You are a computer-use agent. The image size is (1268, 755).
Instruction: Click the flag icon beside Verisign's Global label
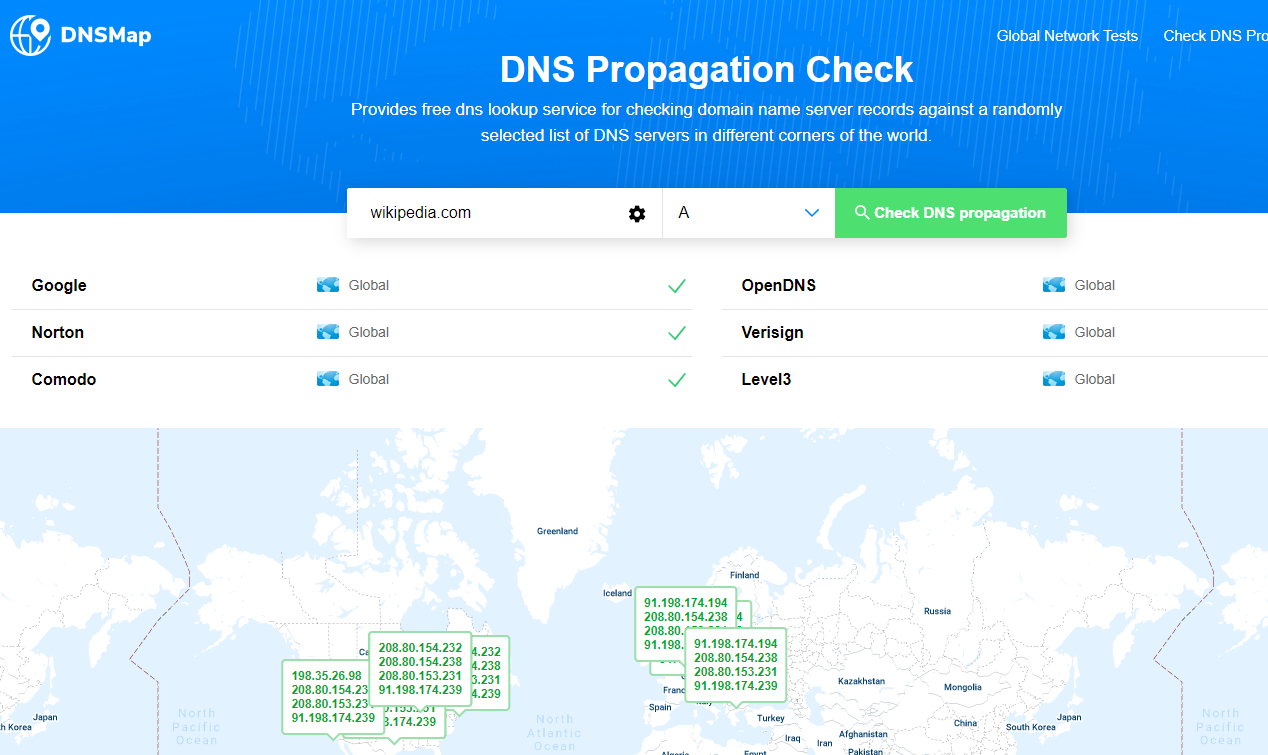tap(1054, 331)
